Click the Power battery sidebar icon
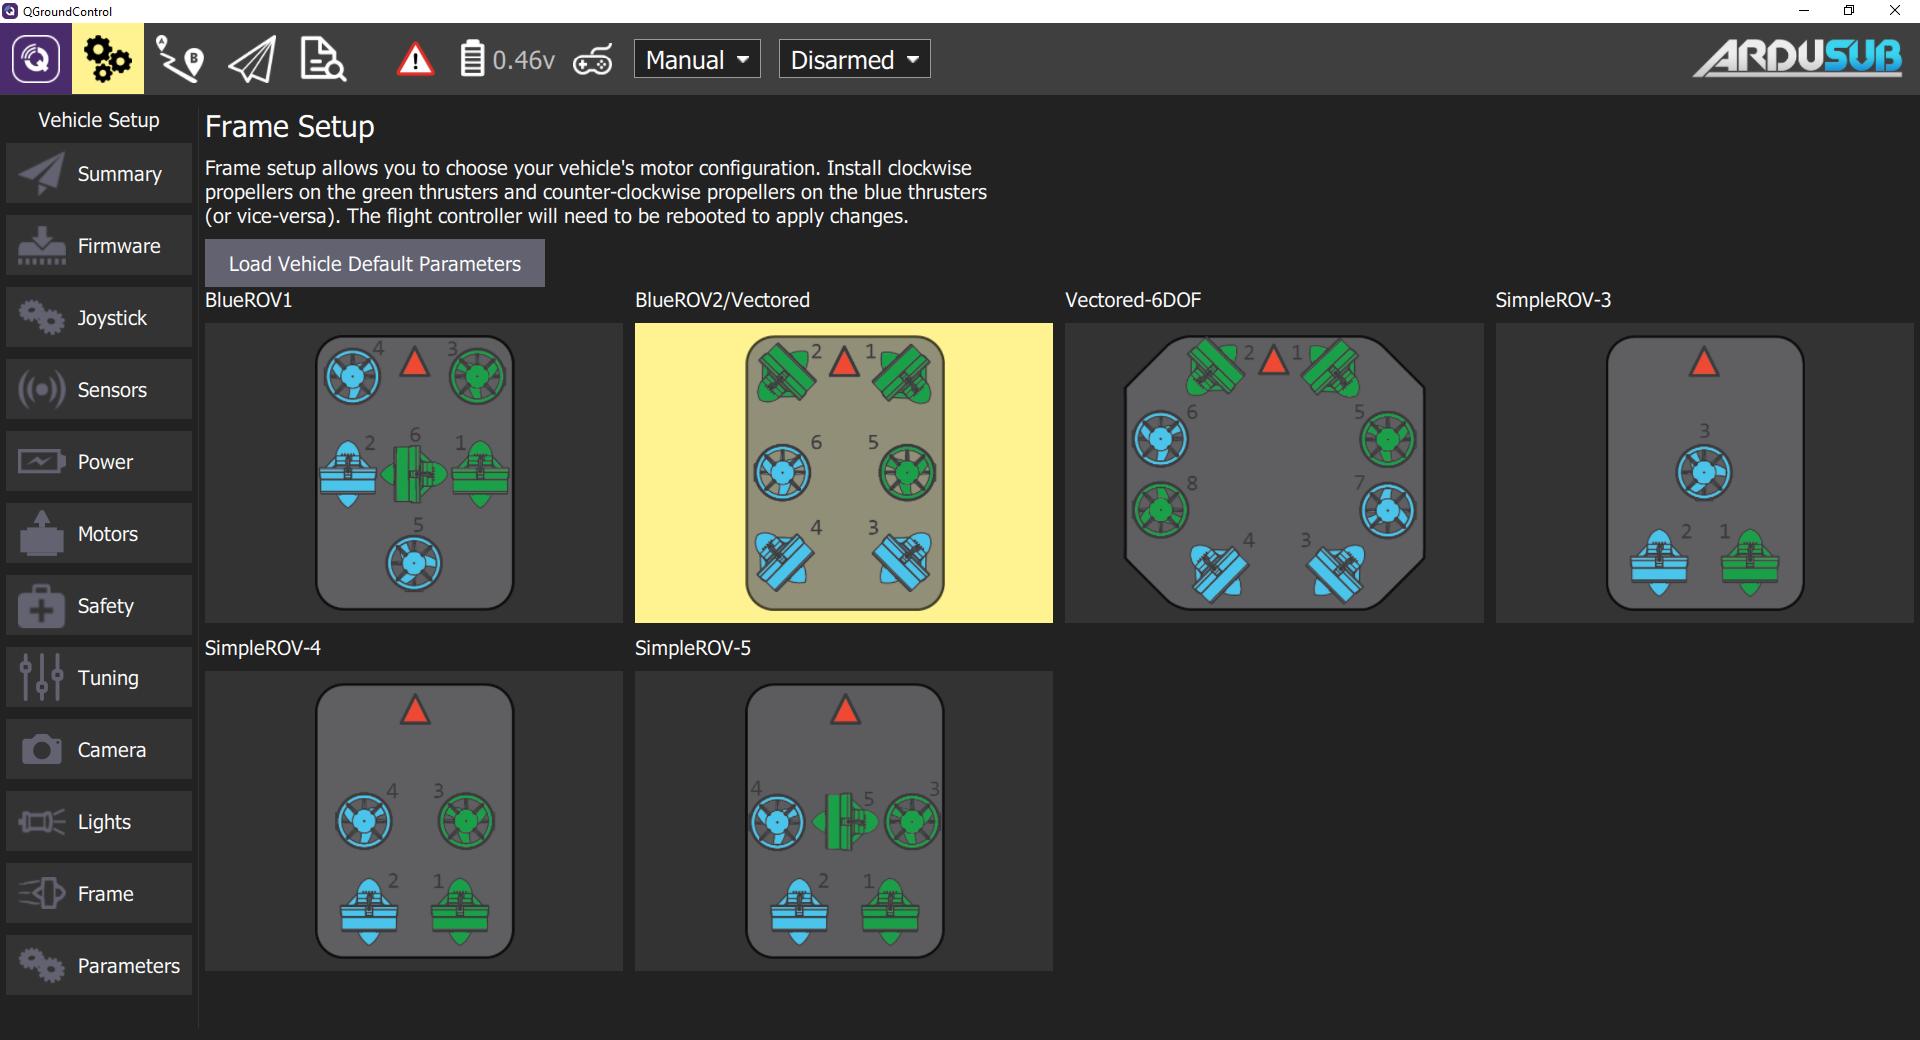The image size is (1920, 1040). point(42,461)
